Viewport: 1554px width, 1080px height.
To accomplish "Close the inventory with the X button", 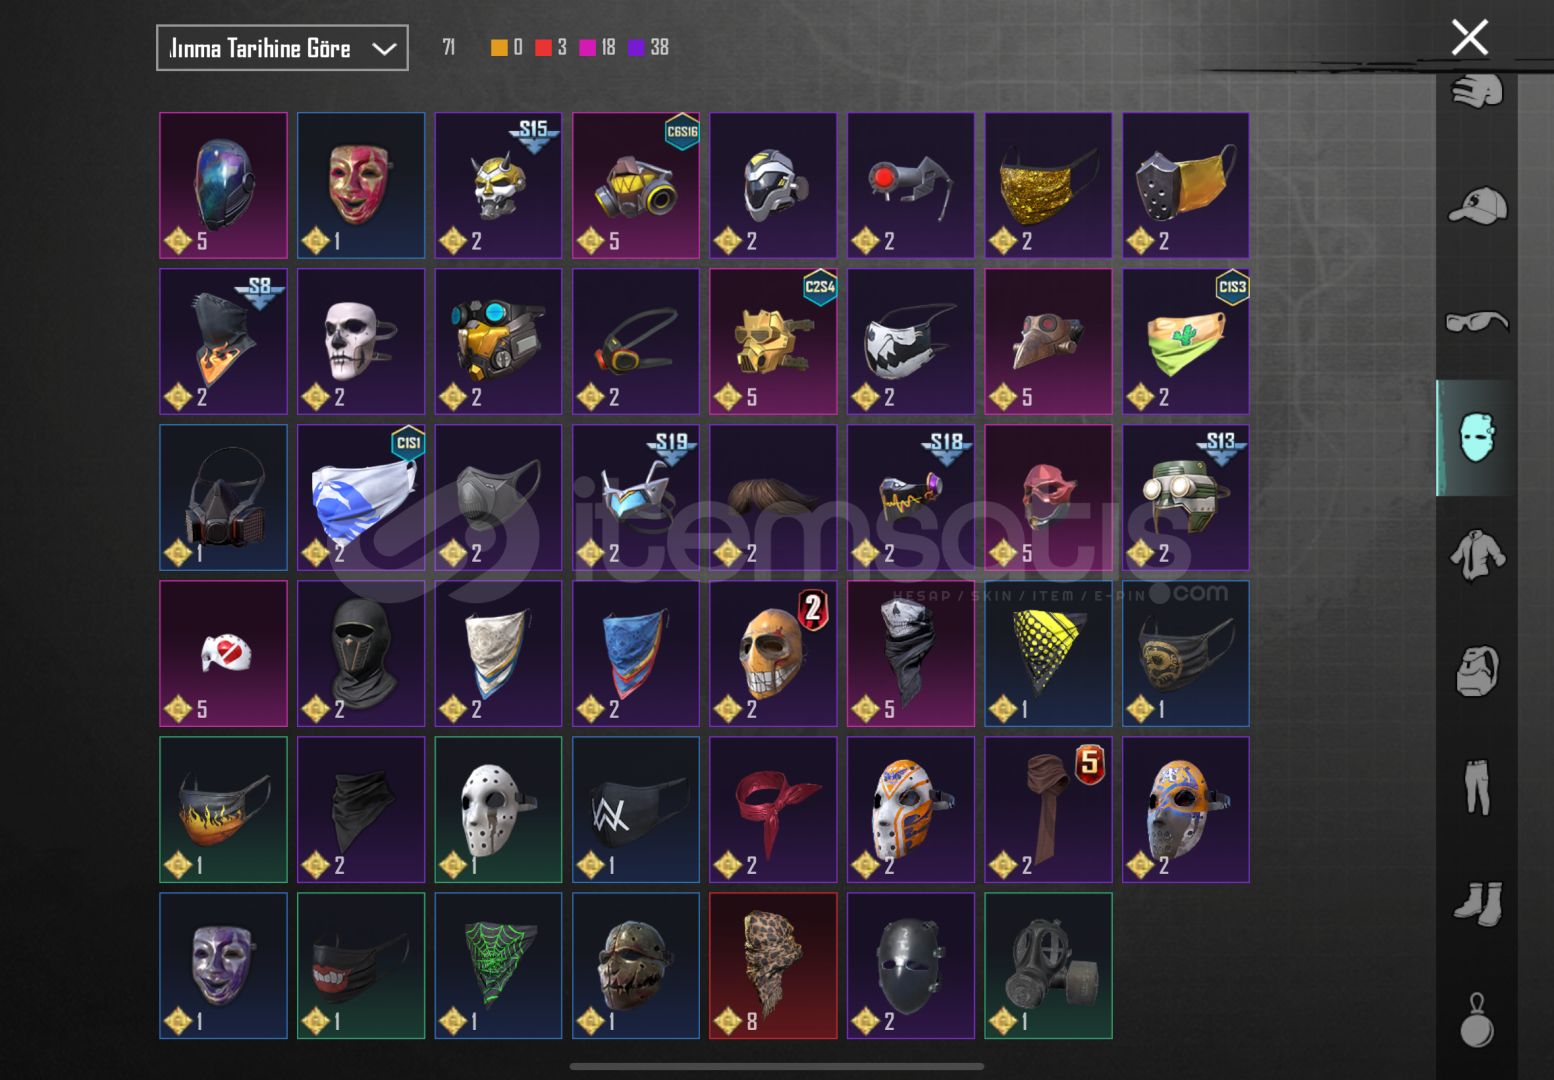I will click(1470, 38).
